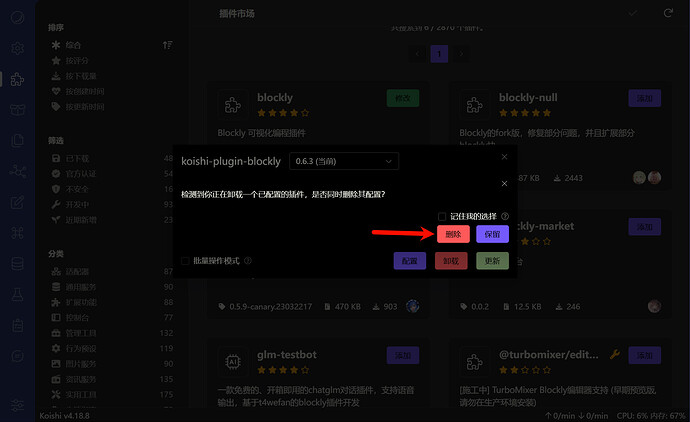Screen dimensions: 690x422
Task: Select the 控制台 category
Action: tap(112, 317)
